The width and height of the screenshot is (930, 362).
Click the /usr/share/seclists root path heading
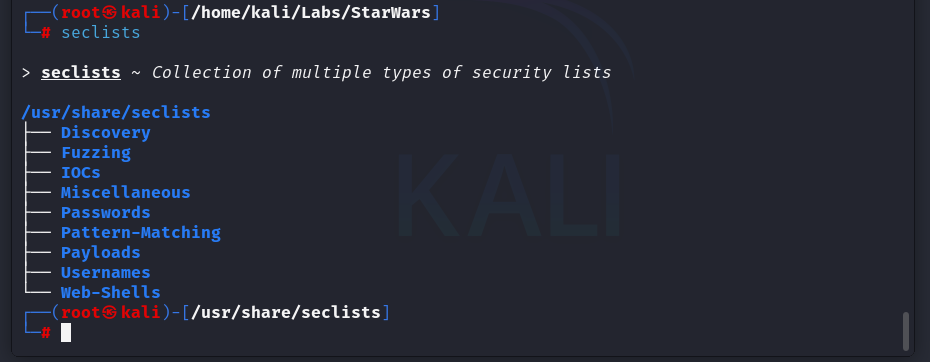[116, 113]
